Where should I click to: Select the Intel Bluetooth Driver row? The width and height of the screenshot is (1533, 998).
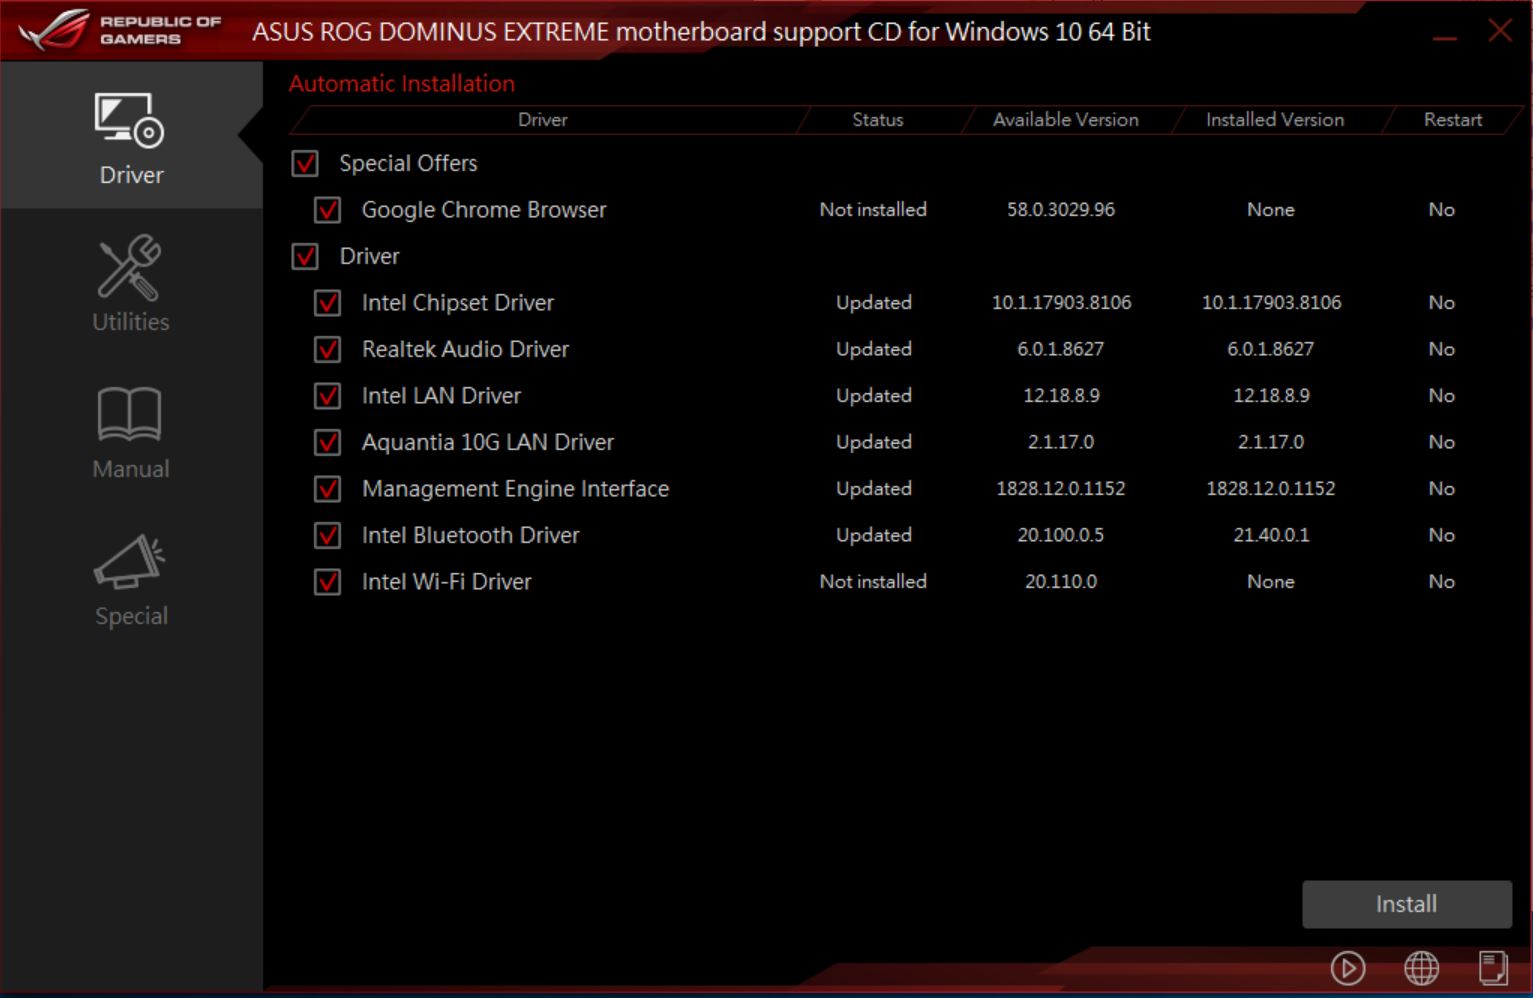coord(470,535)
